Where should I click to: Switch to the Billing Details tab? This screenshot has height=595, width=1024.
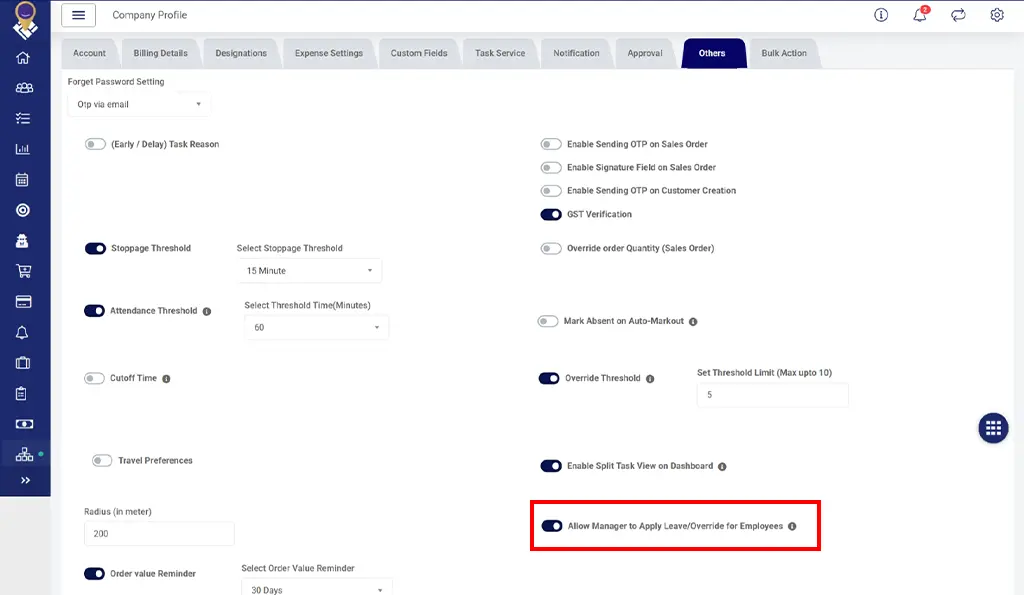pyautogui.click(x=163, y=53)
